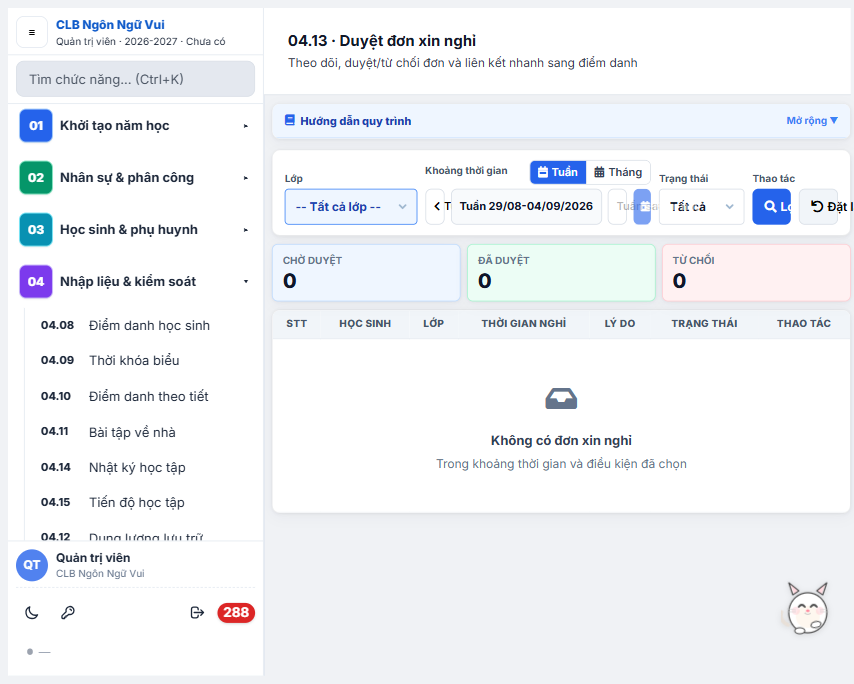Open 04.14 Nhật ký học tập
Viewport: 854px width, 684px height.
[x=141, y=467]
